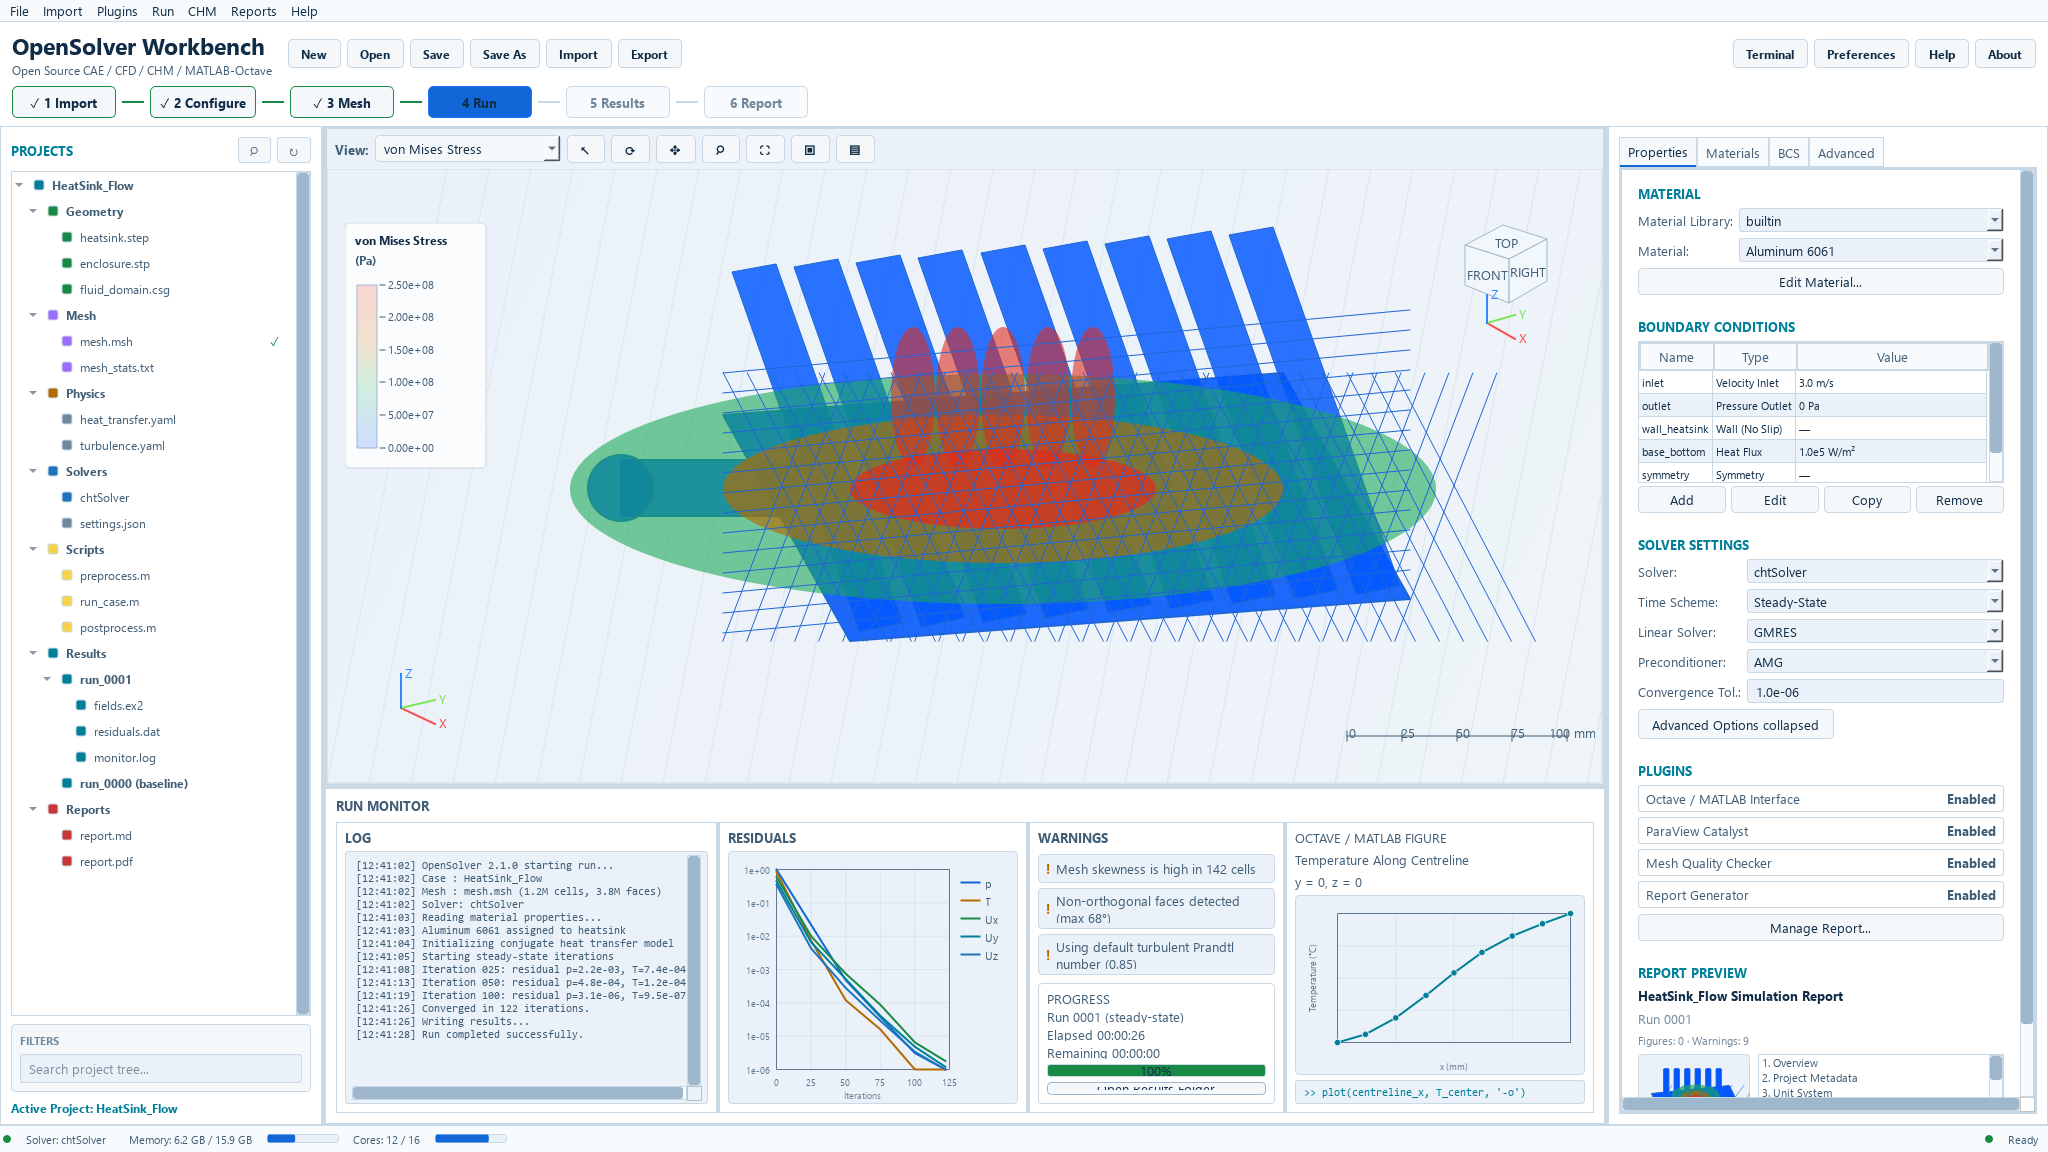This screenshot has height=1152, width=2048.
Task: Click the refresh icon in Projects panel
Action: 294,151
